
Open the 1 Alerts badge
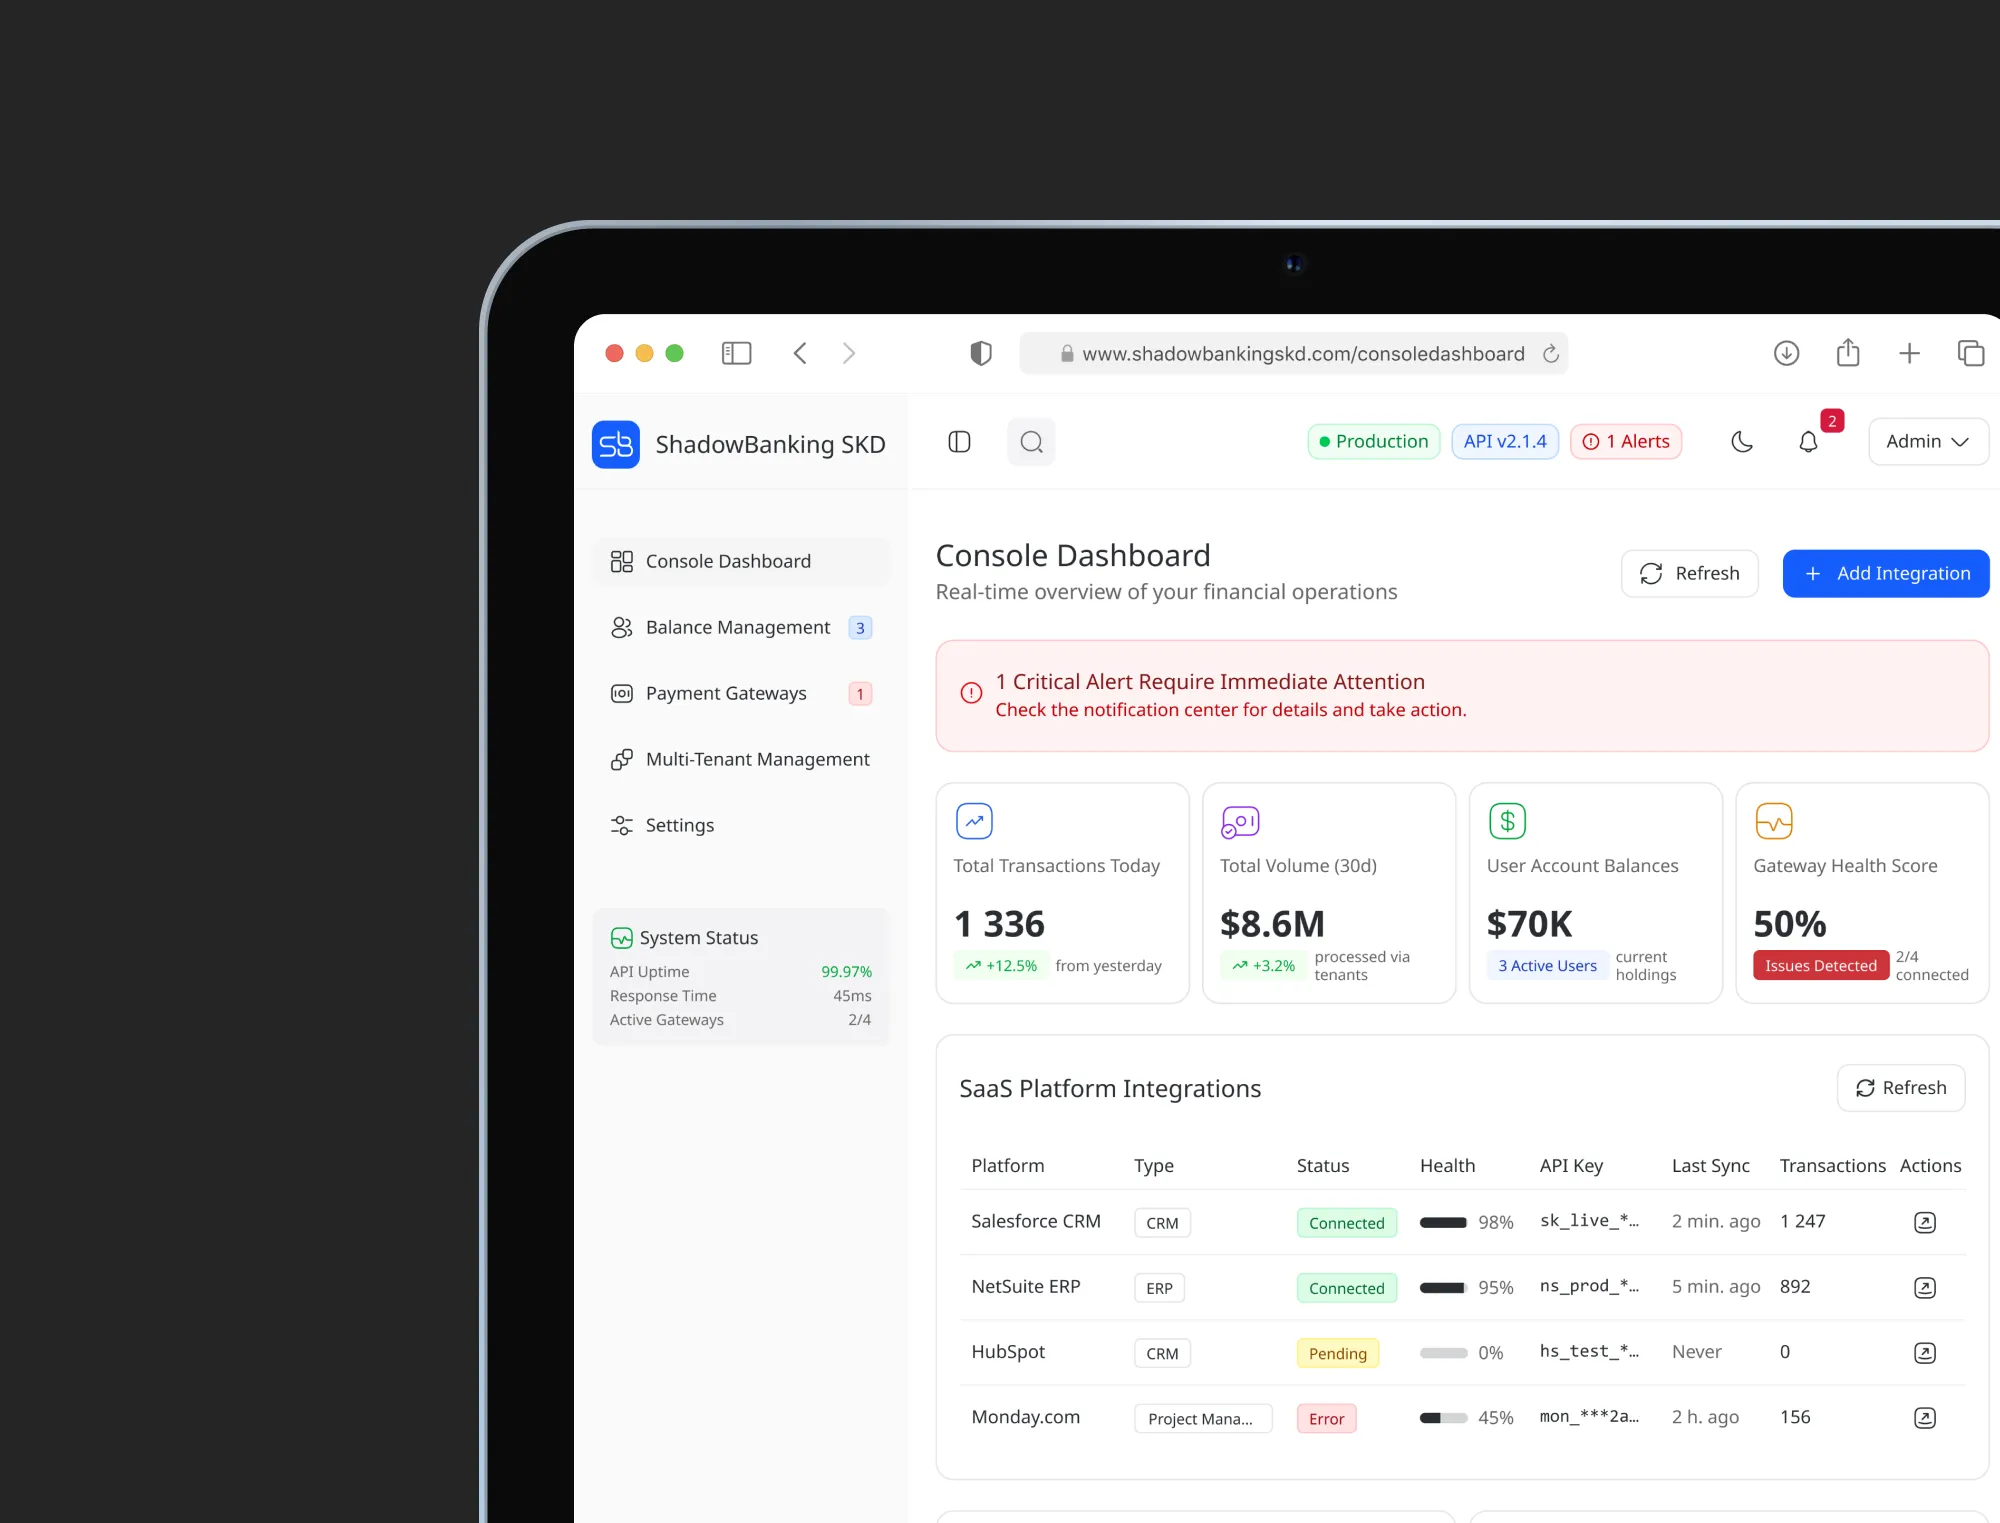(x=1626, y=441)
